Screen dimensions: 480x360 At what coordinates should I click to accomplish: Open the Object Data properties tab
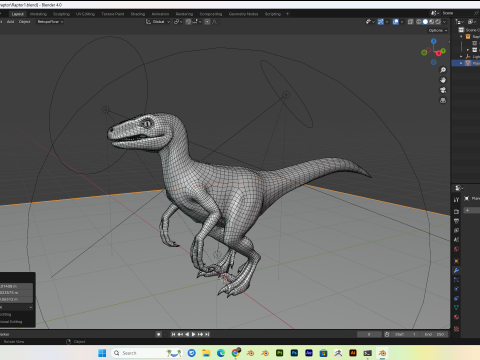(x=456, y=308)
